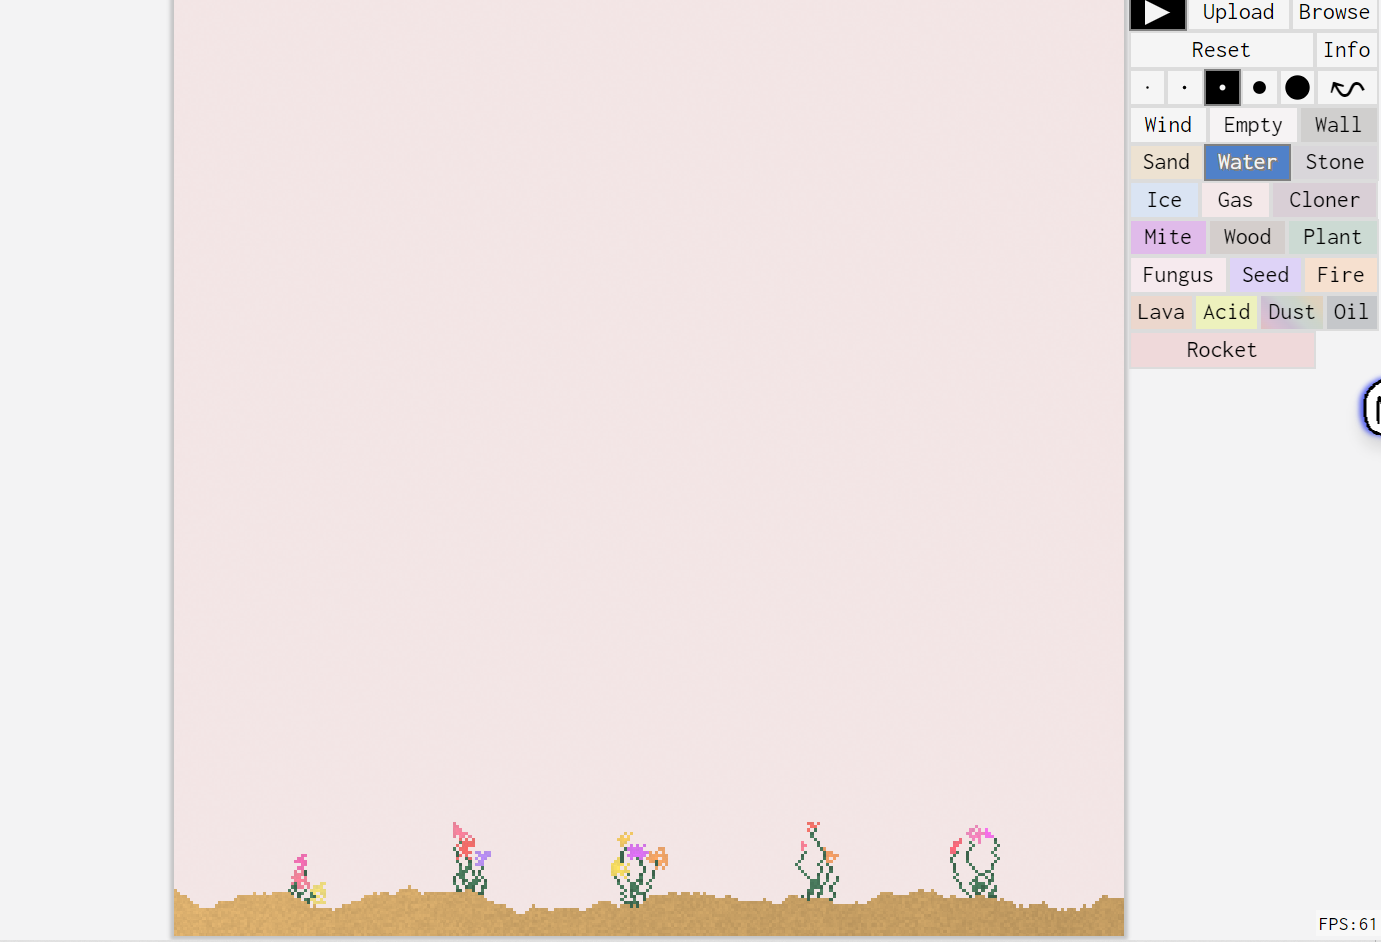
Task: Choose the Water element
Action: pos(1247,162)
